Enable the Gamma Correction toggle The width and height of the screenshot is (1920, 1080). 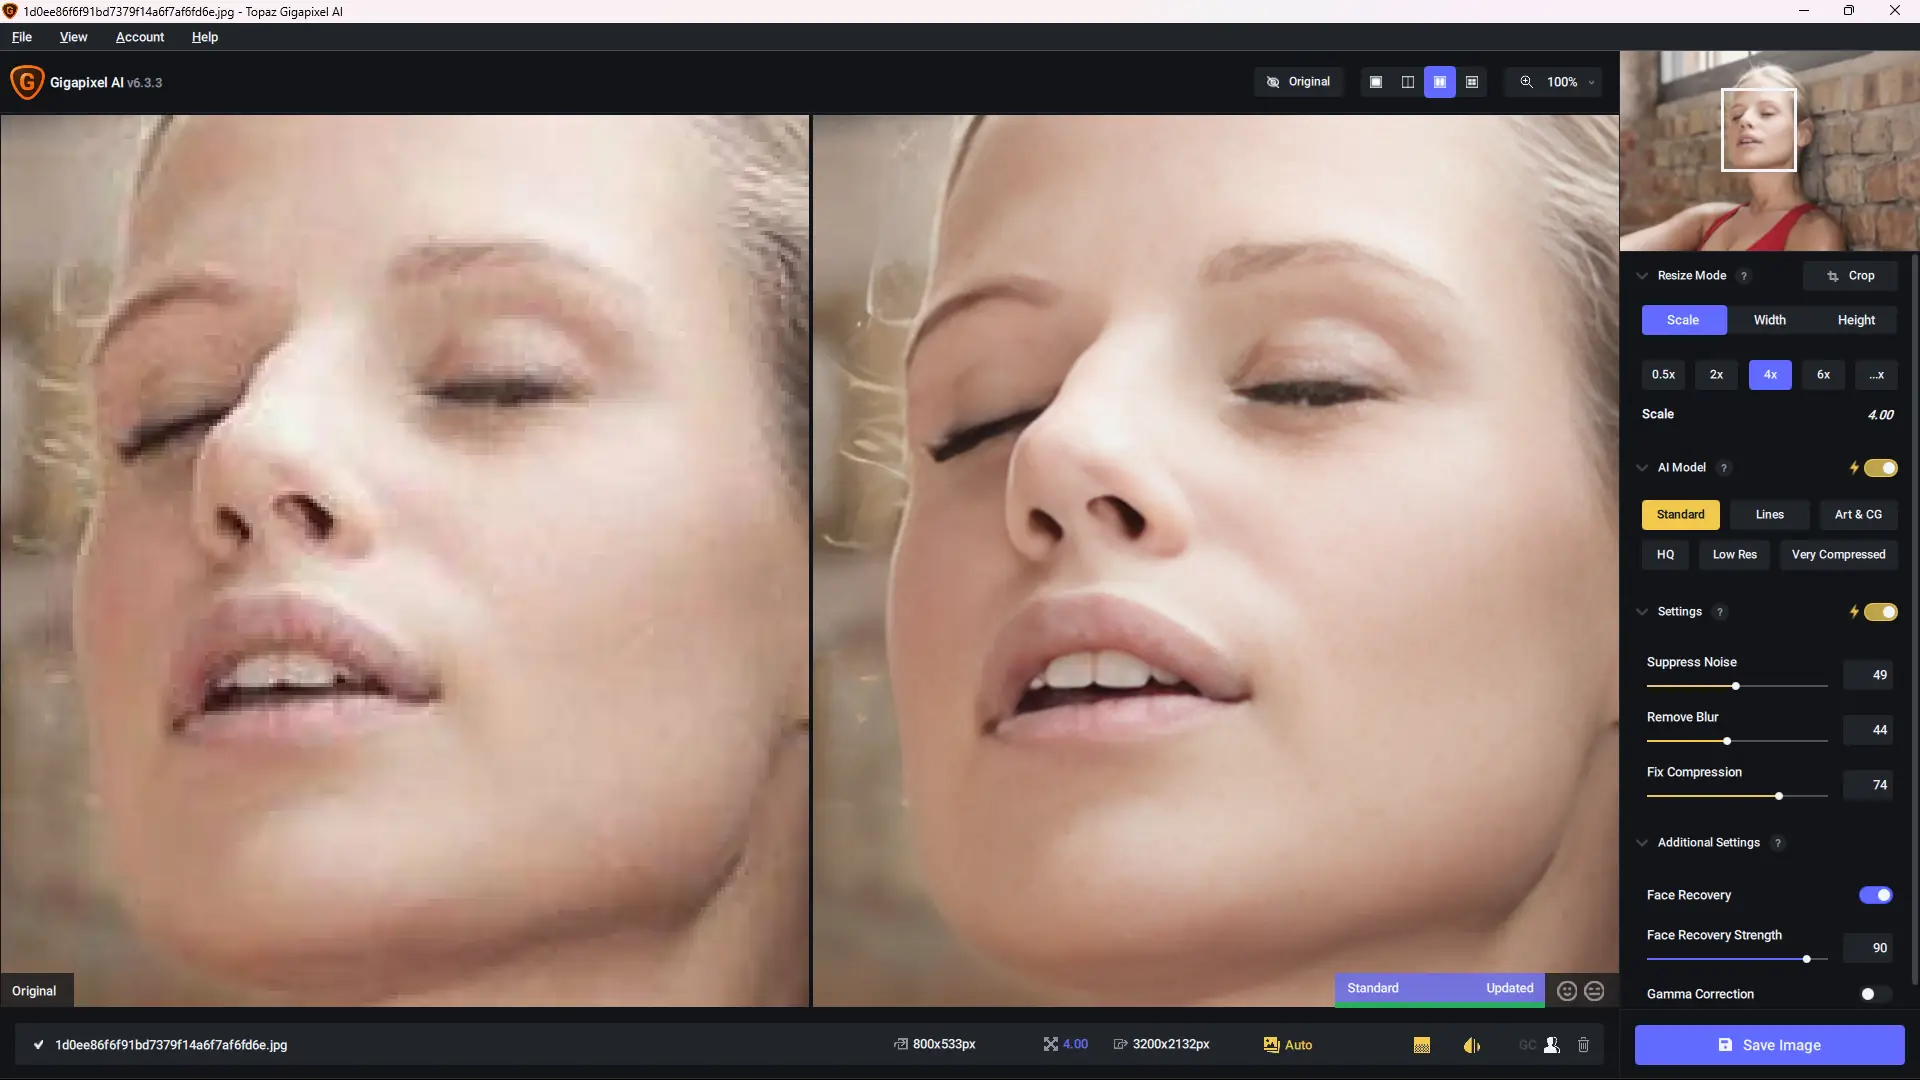pos(1874,994)
